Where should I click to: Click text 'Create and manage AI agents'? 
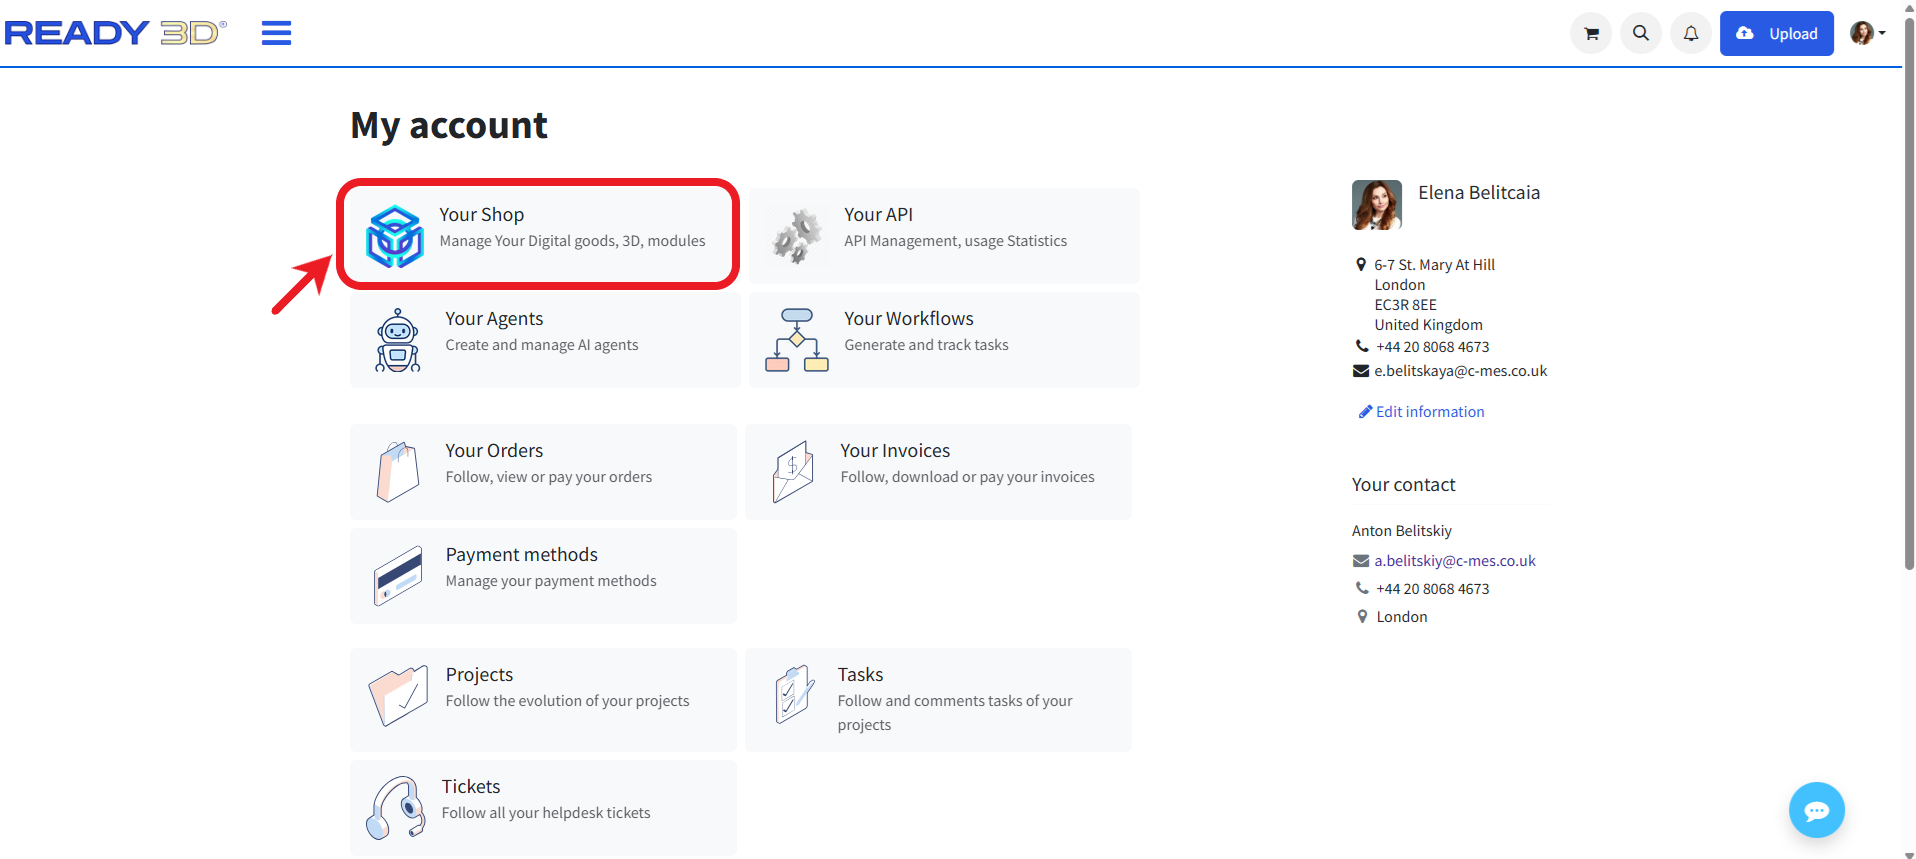541,344
